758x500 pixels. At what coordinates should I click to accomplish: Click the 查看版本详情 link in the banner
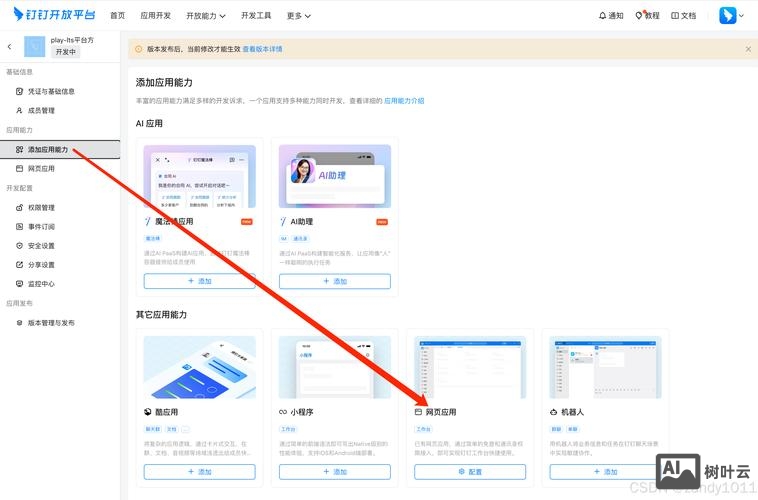click(x=262, y=49)
